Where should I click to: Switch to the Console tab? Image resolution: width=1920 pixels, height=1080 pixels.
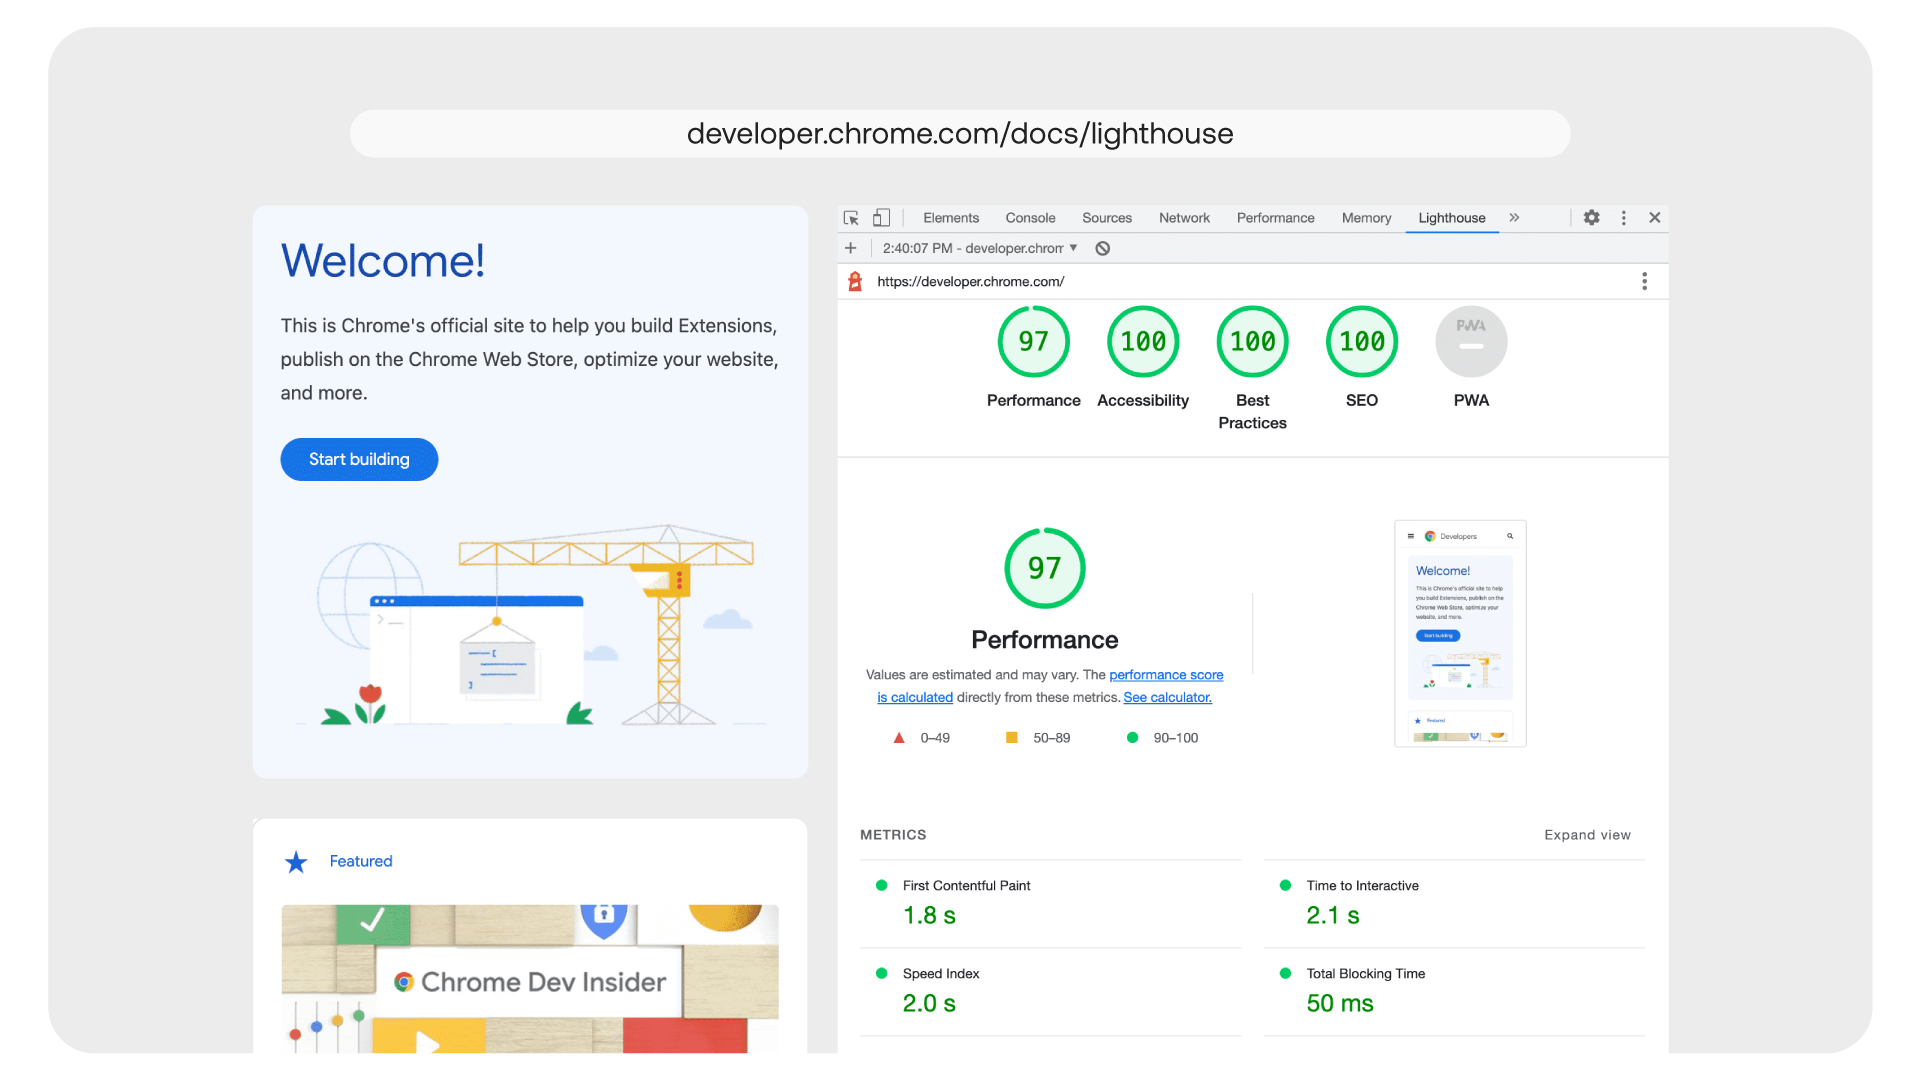click(x=1030, y=218)
